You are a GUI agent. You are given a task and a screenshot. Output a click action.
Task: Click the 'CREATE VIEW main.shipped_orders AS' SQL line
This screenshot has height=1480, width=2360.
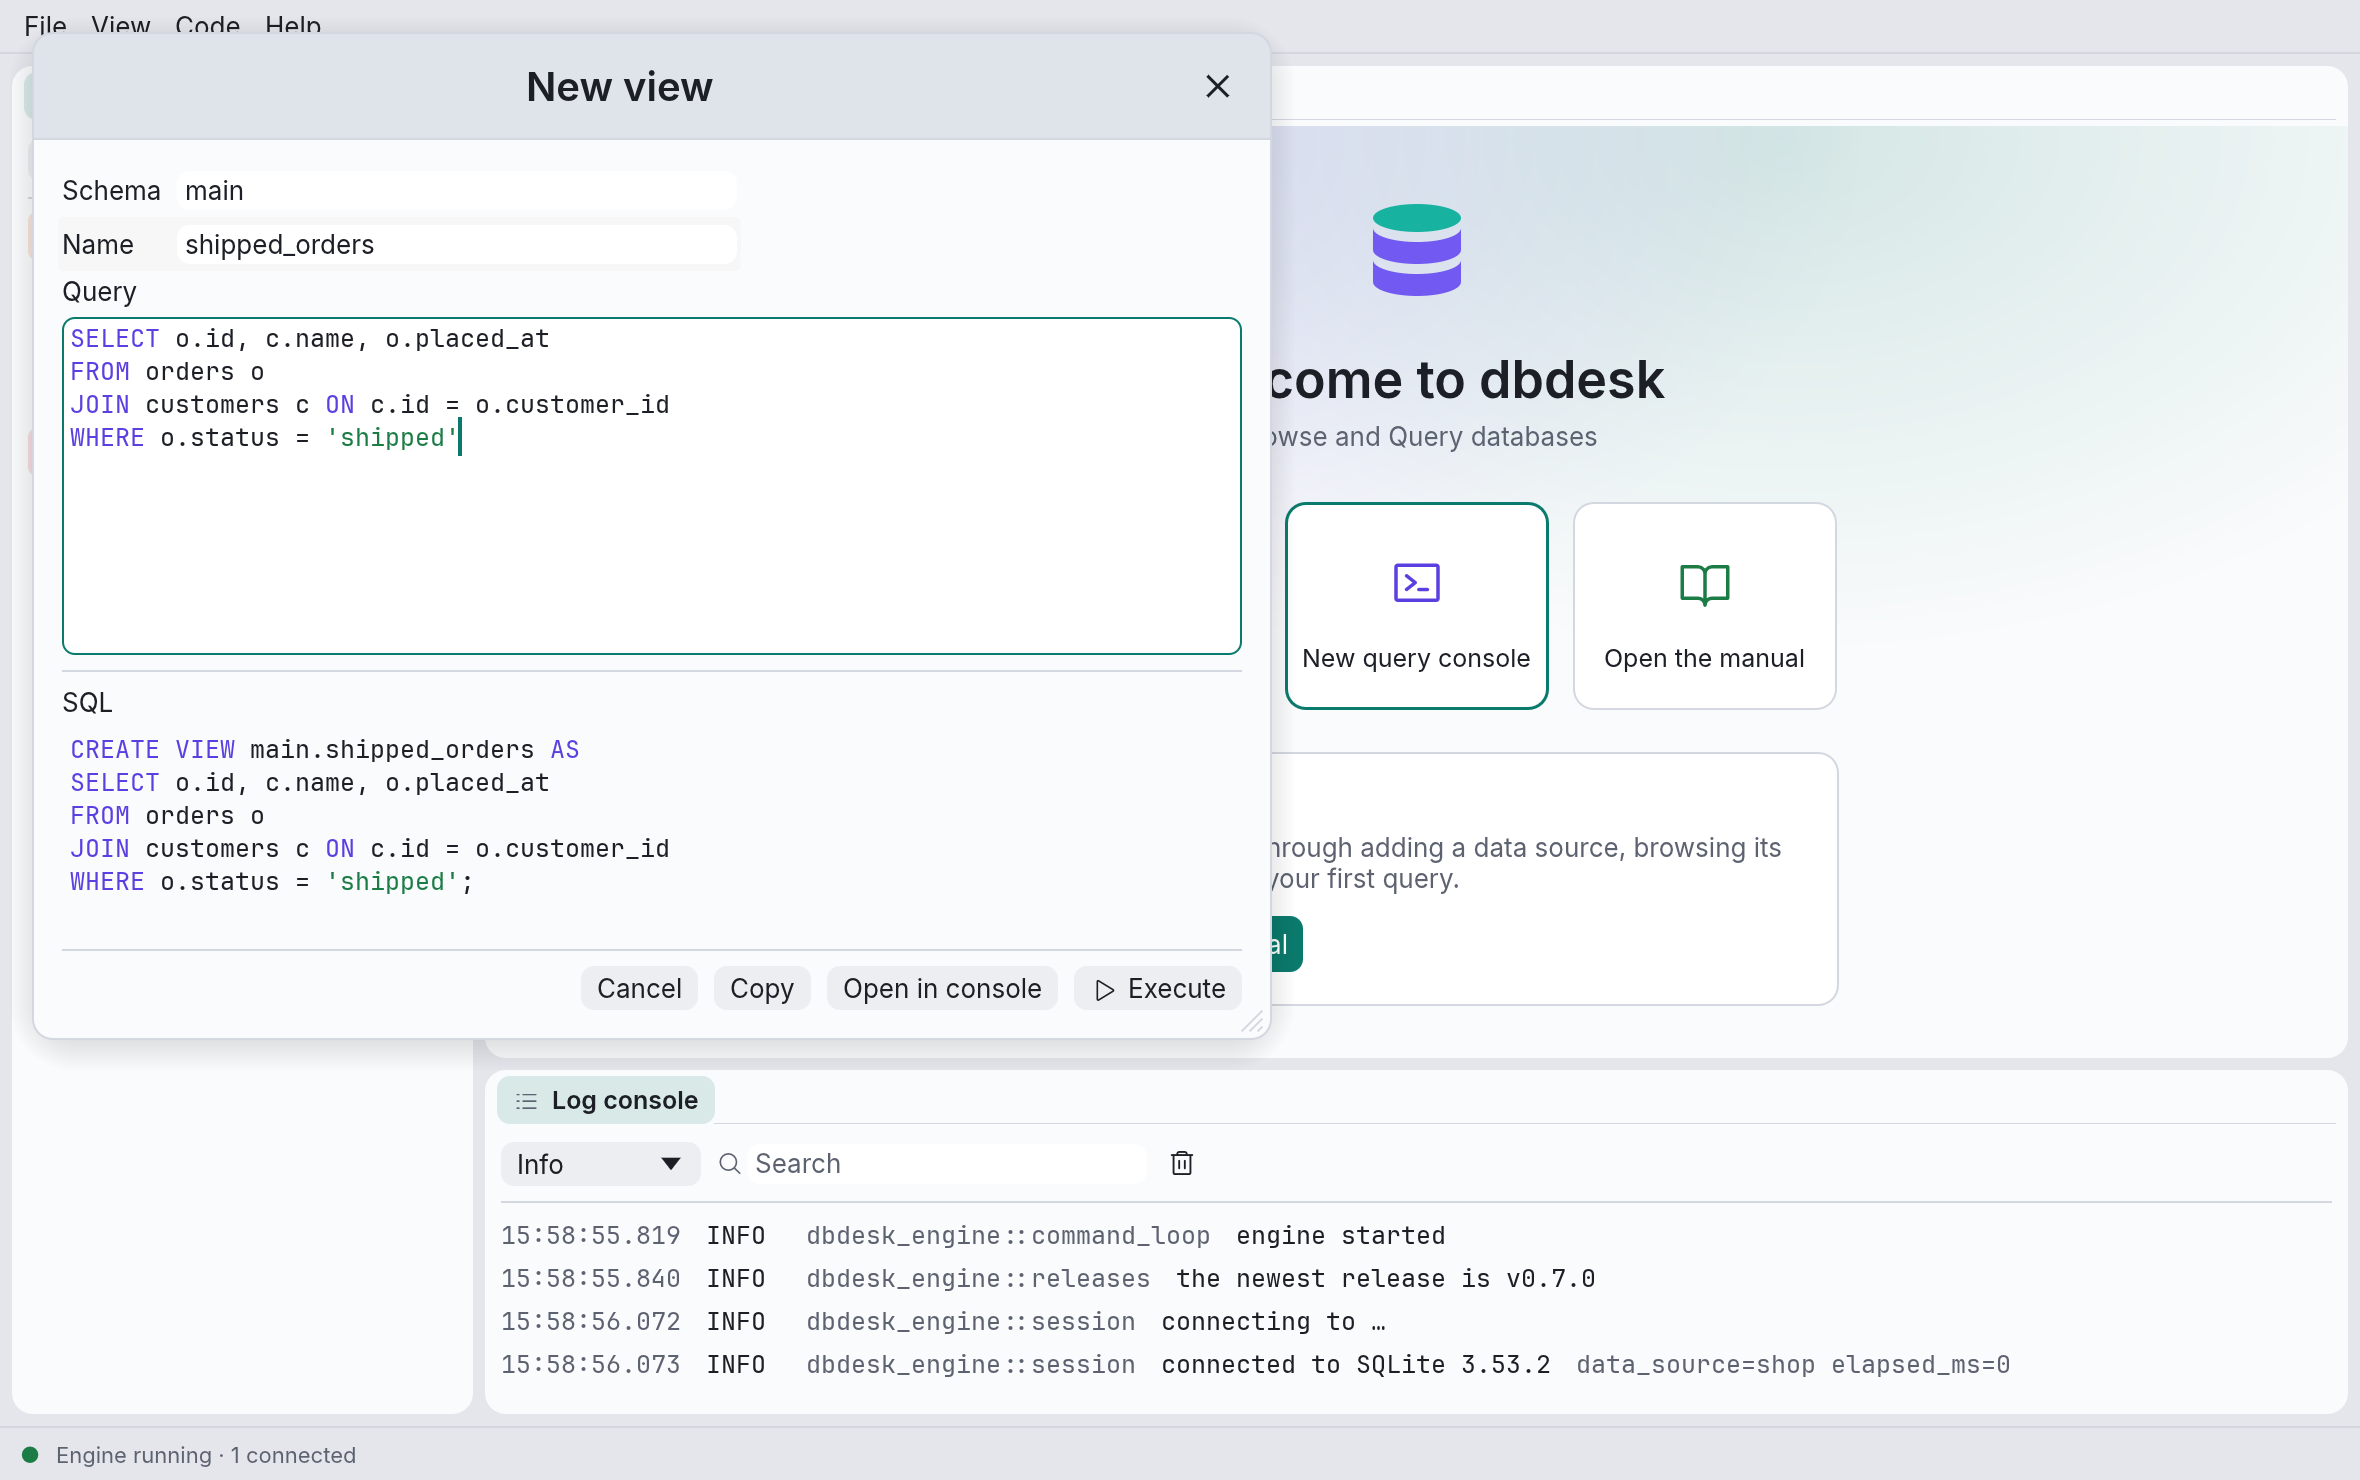click(x=325, y=750)
